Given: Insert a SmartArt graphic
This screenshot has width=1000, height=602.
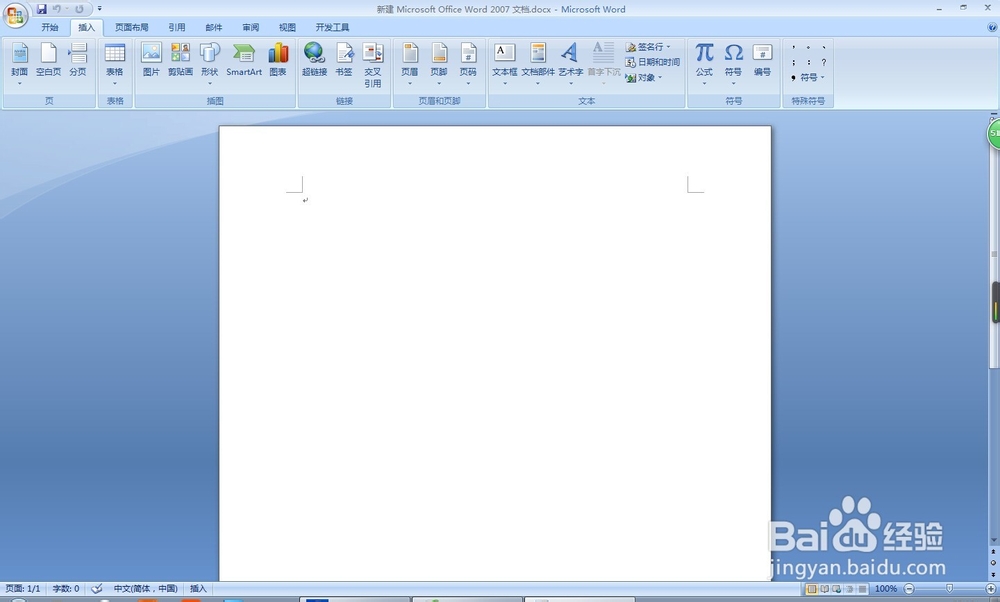Looking at the screenshot, I should (244, 60).
